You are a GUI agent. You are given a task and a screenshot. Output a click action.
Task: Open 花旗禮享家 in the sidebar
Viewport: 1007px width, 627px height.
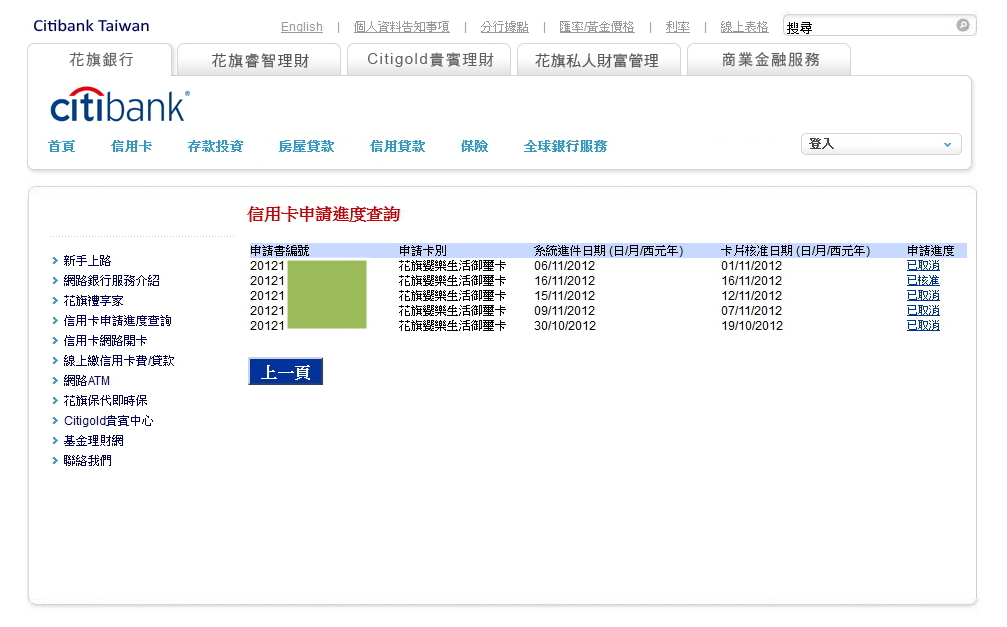coord(93,301)
